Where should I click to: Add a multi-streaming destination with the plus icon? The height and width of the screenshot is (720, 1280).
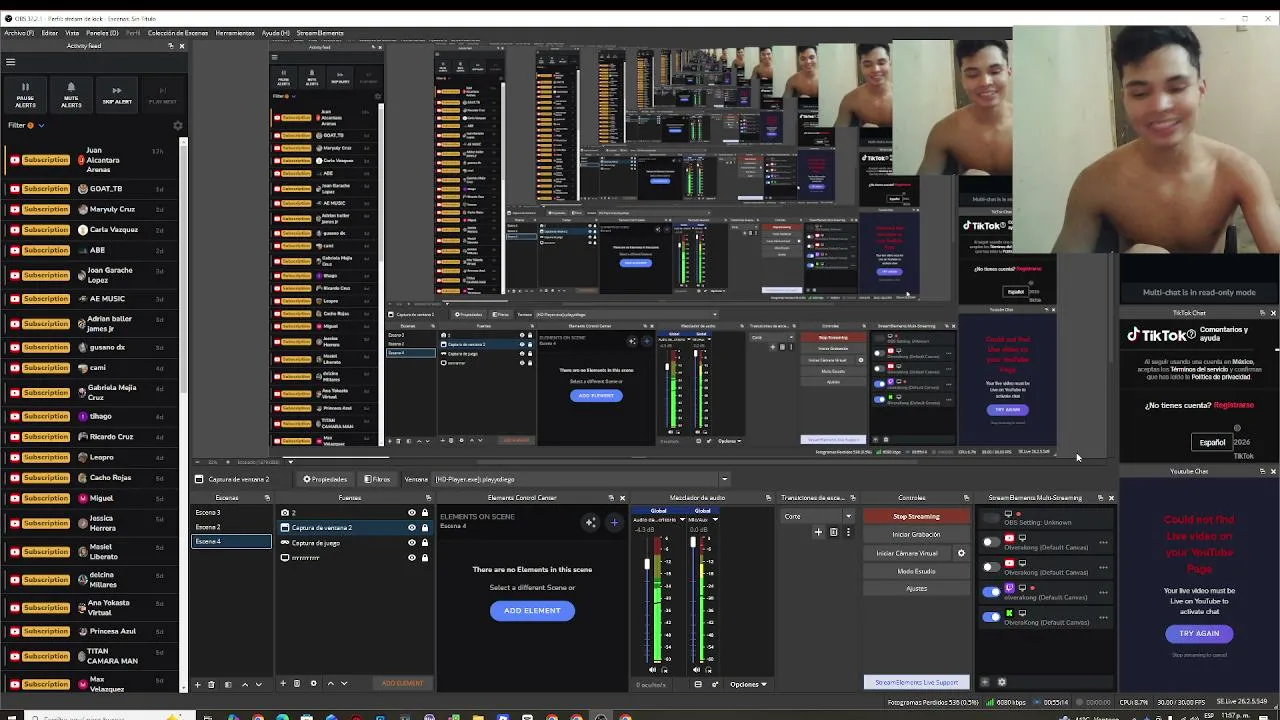coord(985,682)
